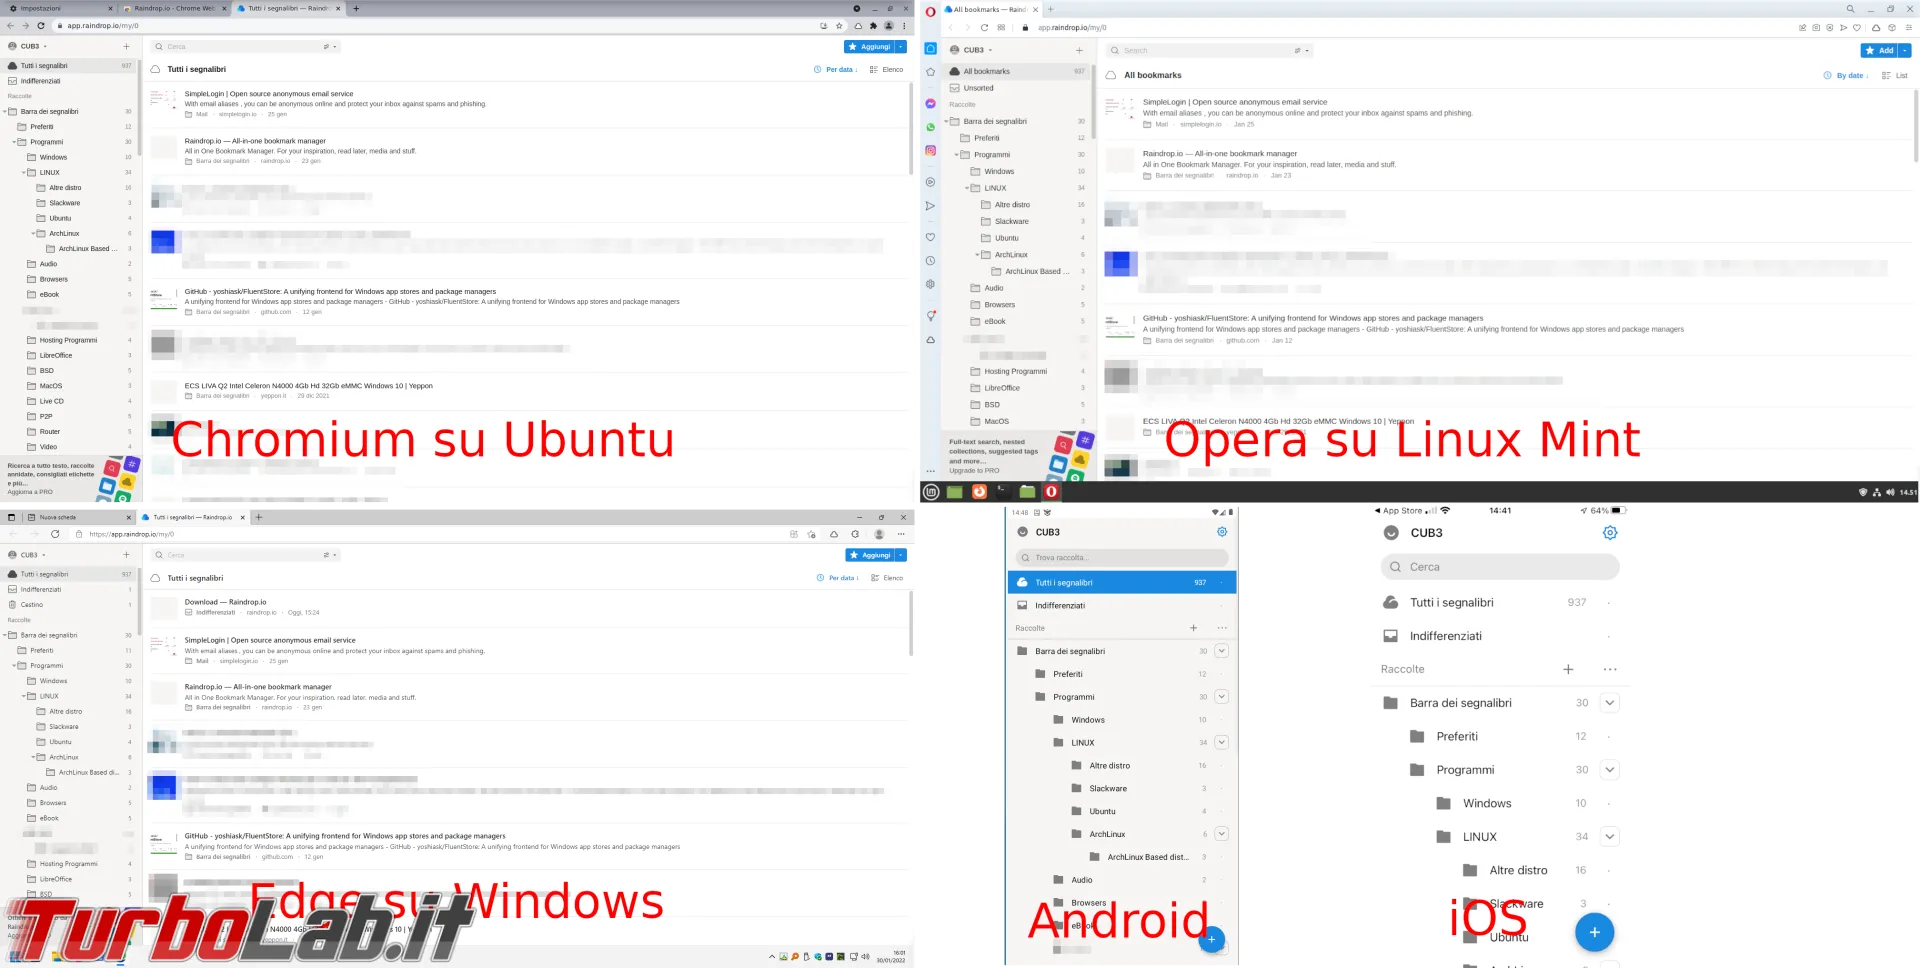Open Opera sidebar settings gear icon
The width and height of the screenshot is (1920, 968).
tap(930, 284)
